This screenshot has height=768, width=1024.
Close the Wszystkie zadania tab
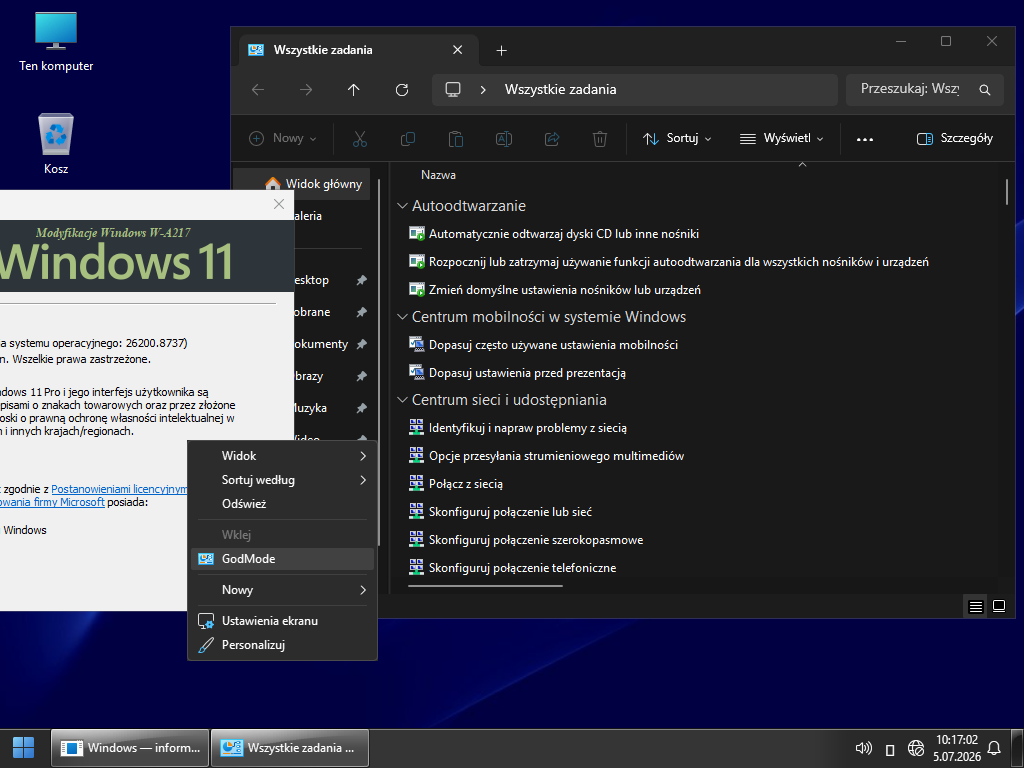point(458,50)
